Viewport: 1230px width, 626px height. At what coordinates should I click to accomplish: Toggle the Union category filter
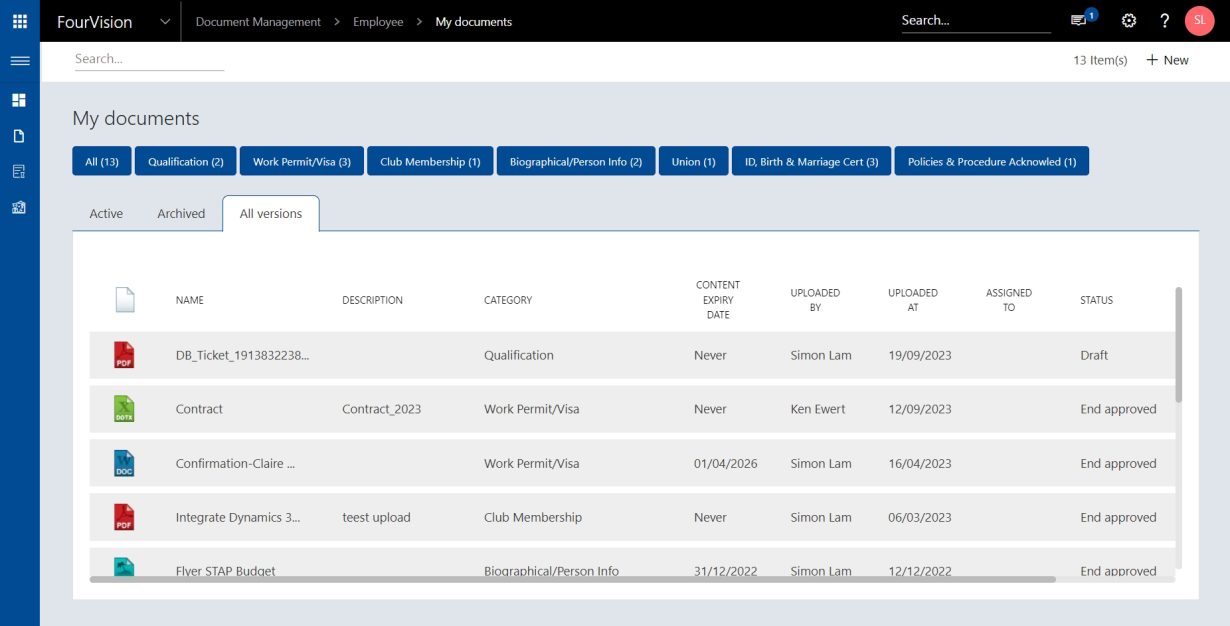click(x=693, y=161)
